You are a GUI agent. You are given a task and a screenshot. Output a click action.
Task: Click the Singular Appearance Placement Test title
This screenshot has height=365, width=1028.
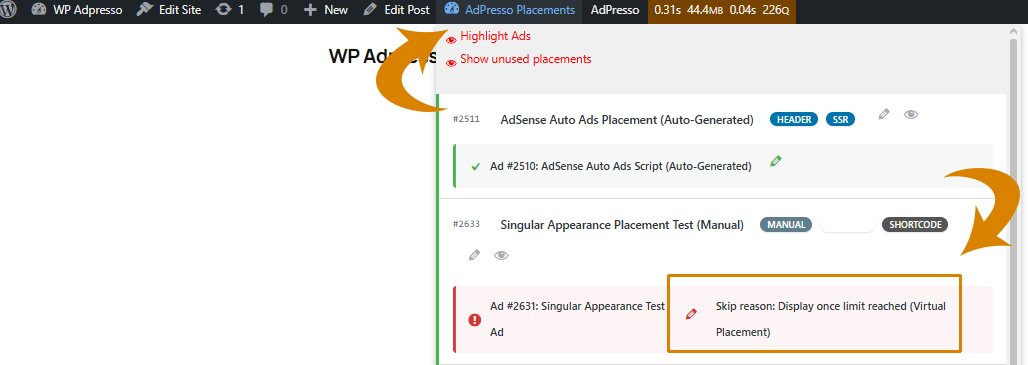pyautogui.click(x=622, y=225)
